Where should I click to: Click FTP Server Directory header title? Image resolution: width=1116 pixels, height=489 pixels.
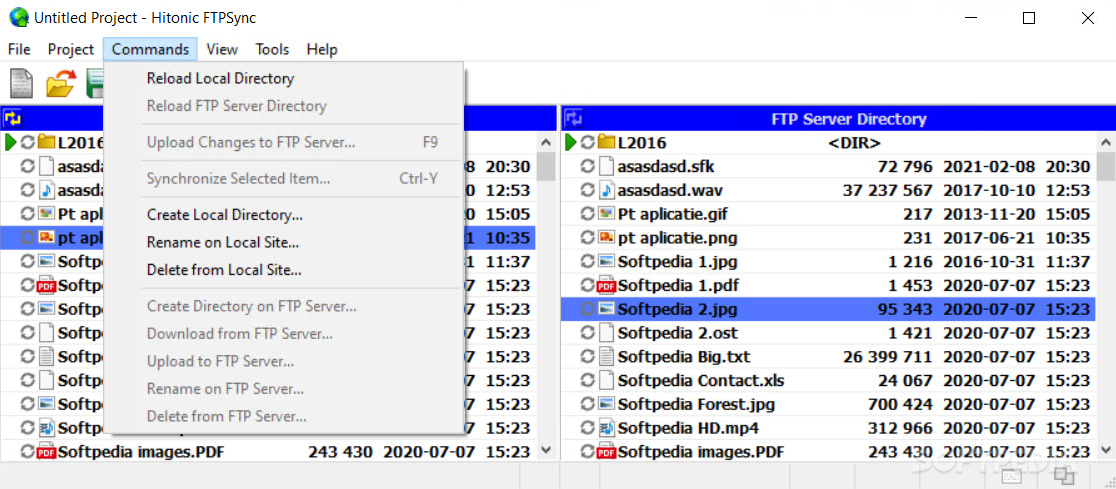pyautogui.click(x=848, y=119)
